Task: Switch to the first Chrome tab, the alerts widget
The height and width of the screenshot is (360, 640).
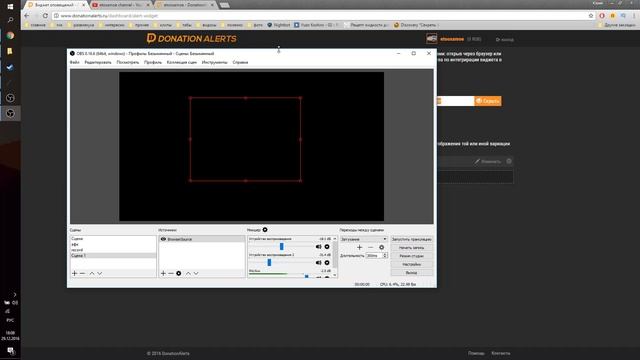Action: 56,5
